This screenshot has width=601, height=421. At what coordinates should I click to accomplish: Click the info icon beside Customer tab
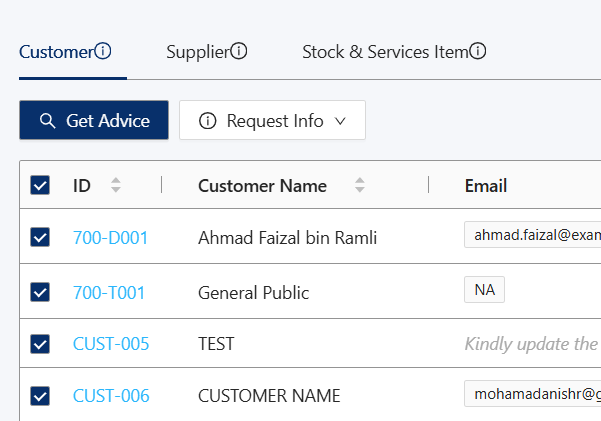[x=102, y=52]
